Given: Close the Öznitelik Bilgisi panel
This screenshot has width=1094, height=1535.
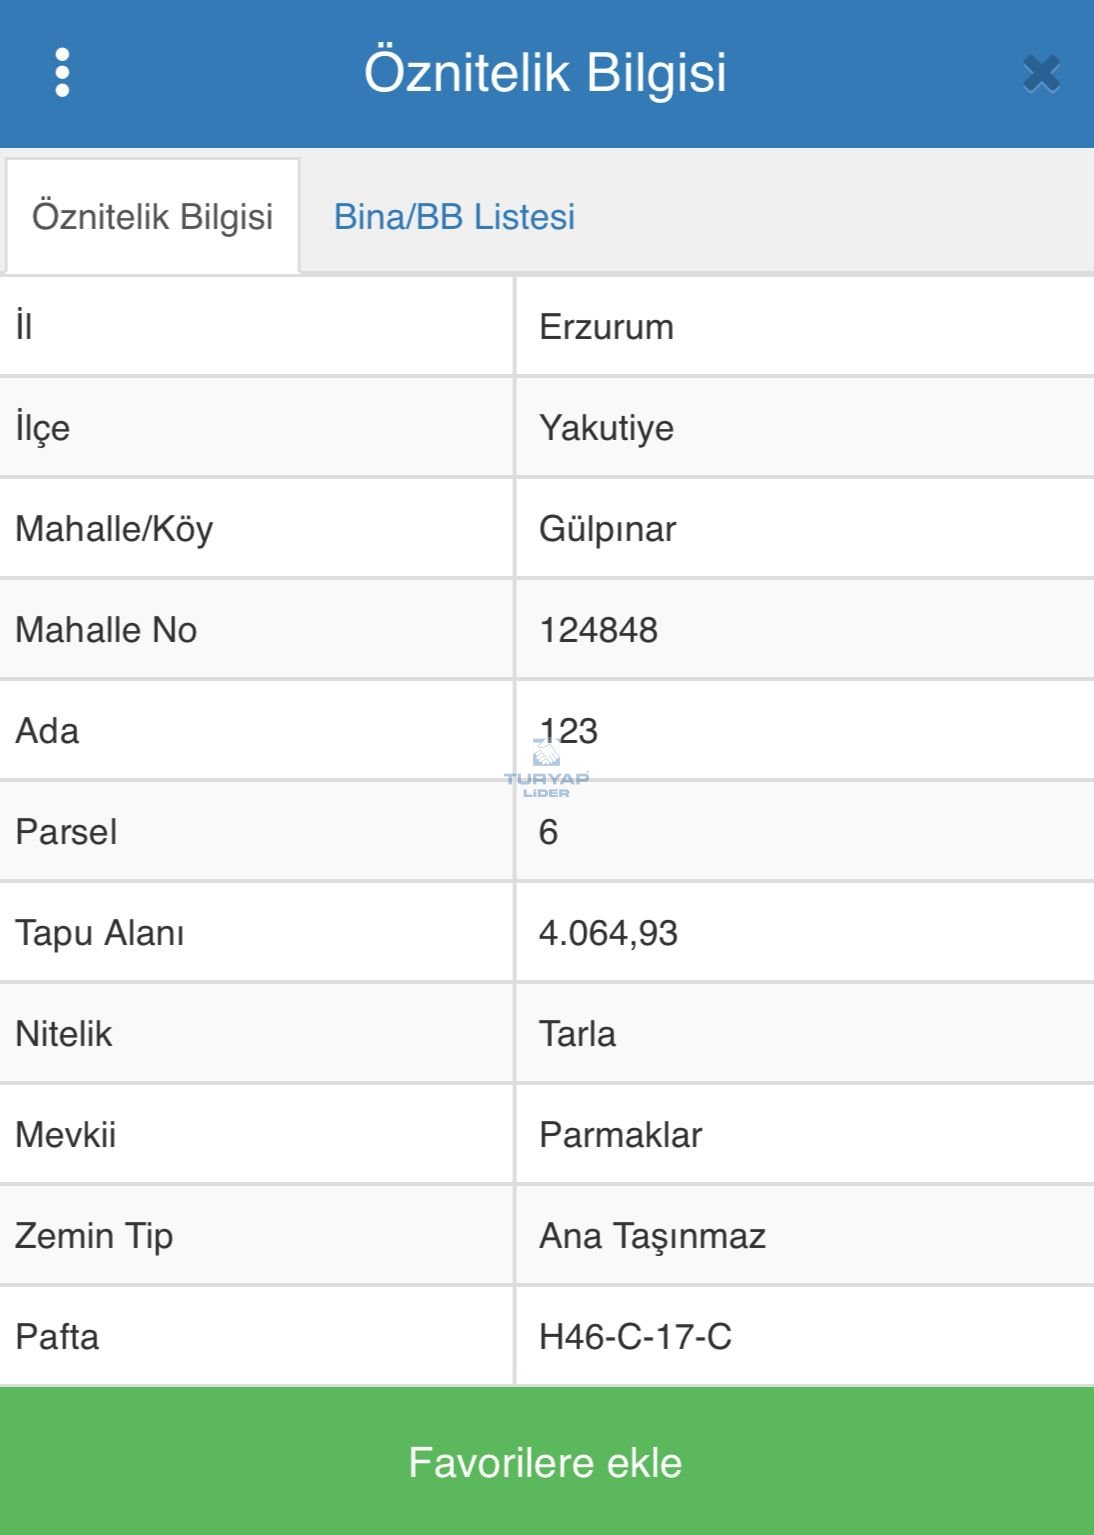Looking at the screenshot, I should [x=1041, y=74].
